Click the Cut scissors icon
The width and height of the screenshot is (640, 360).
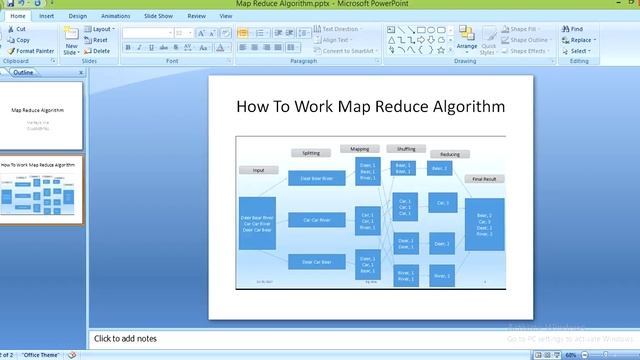(x=11, y=29)
